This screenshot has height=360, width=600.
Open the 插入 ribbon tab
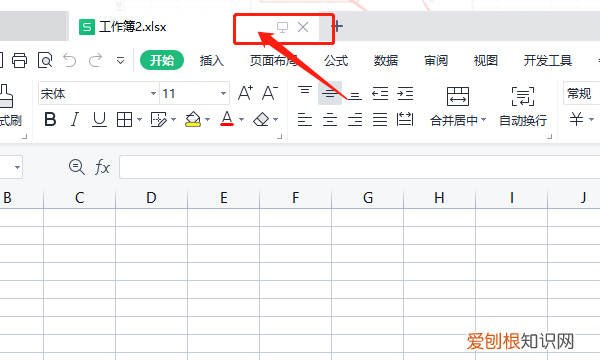pyautogui.click(x=212, y=60)
